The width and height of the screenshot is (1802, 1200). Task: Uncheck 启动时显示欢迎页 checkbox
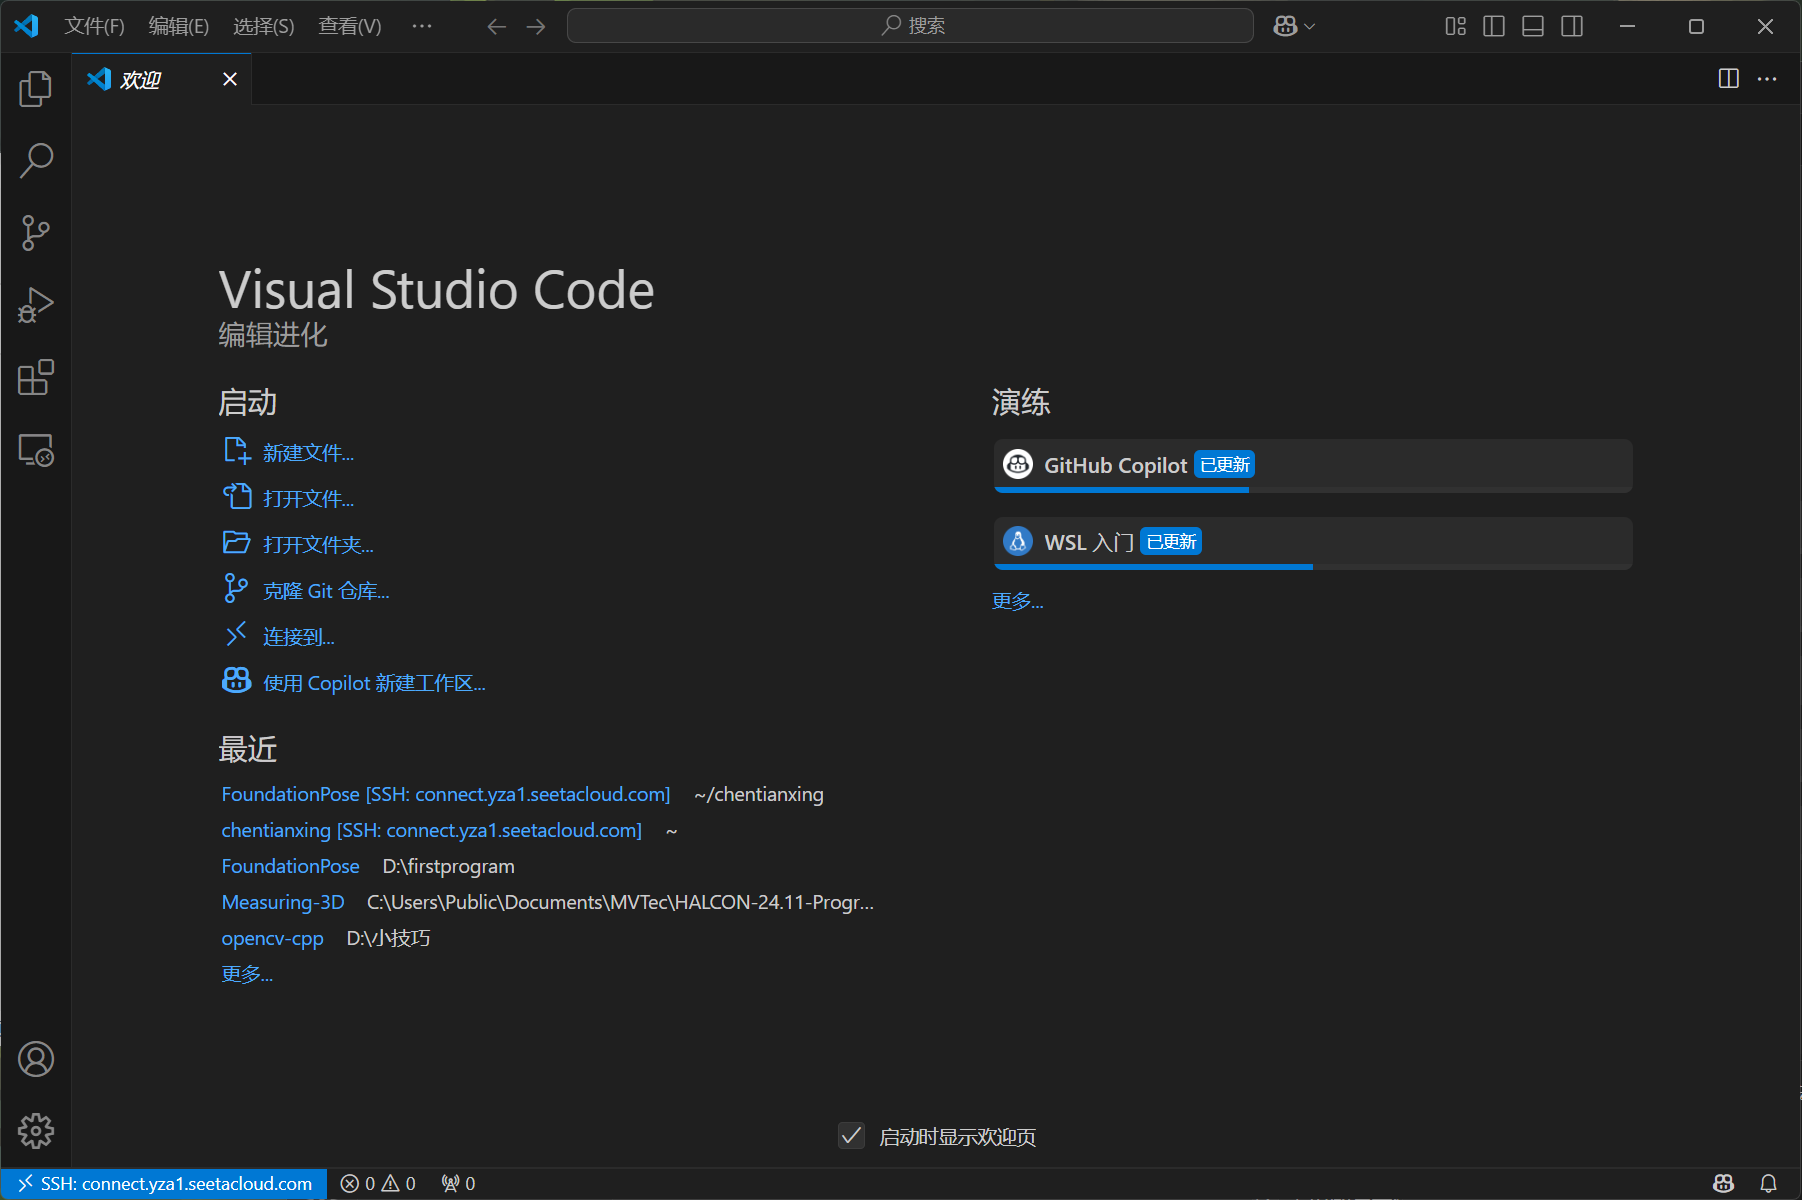tap(851, 1136)
